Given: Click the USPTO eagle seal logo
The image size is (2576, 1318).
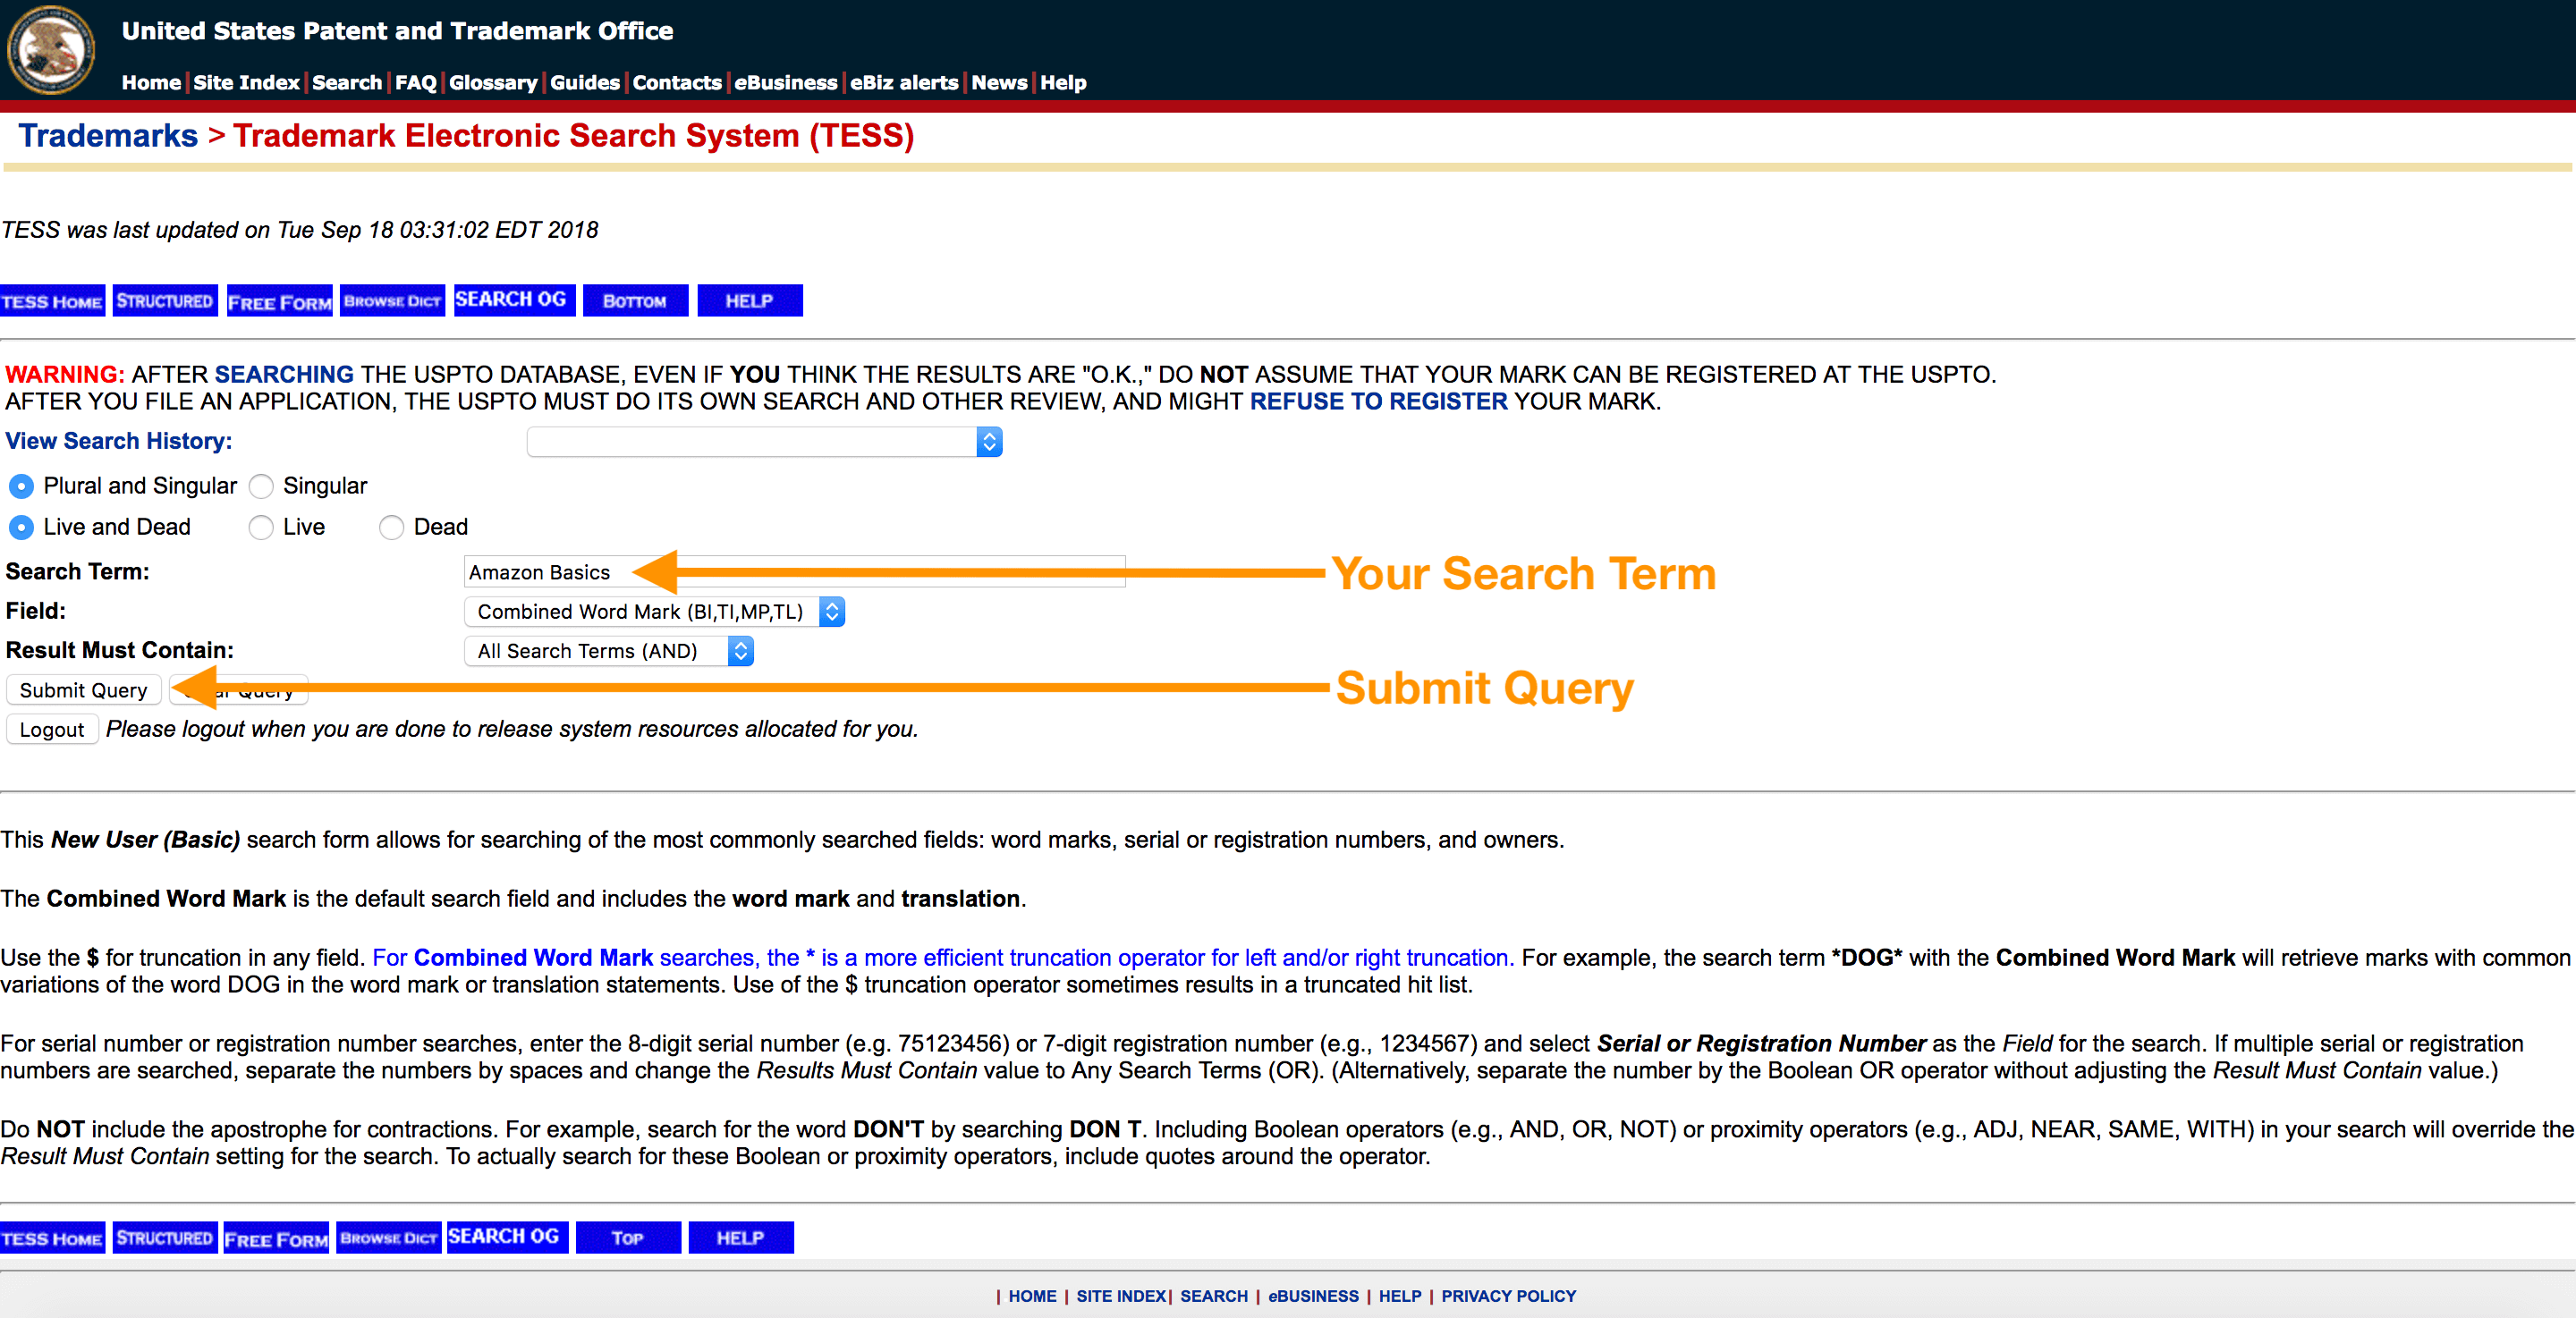Looking at the screenshot, I should (50, 50).
